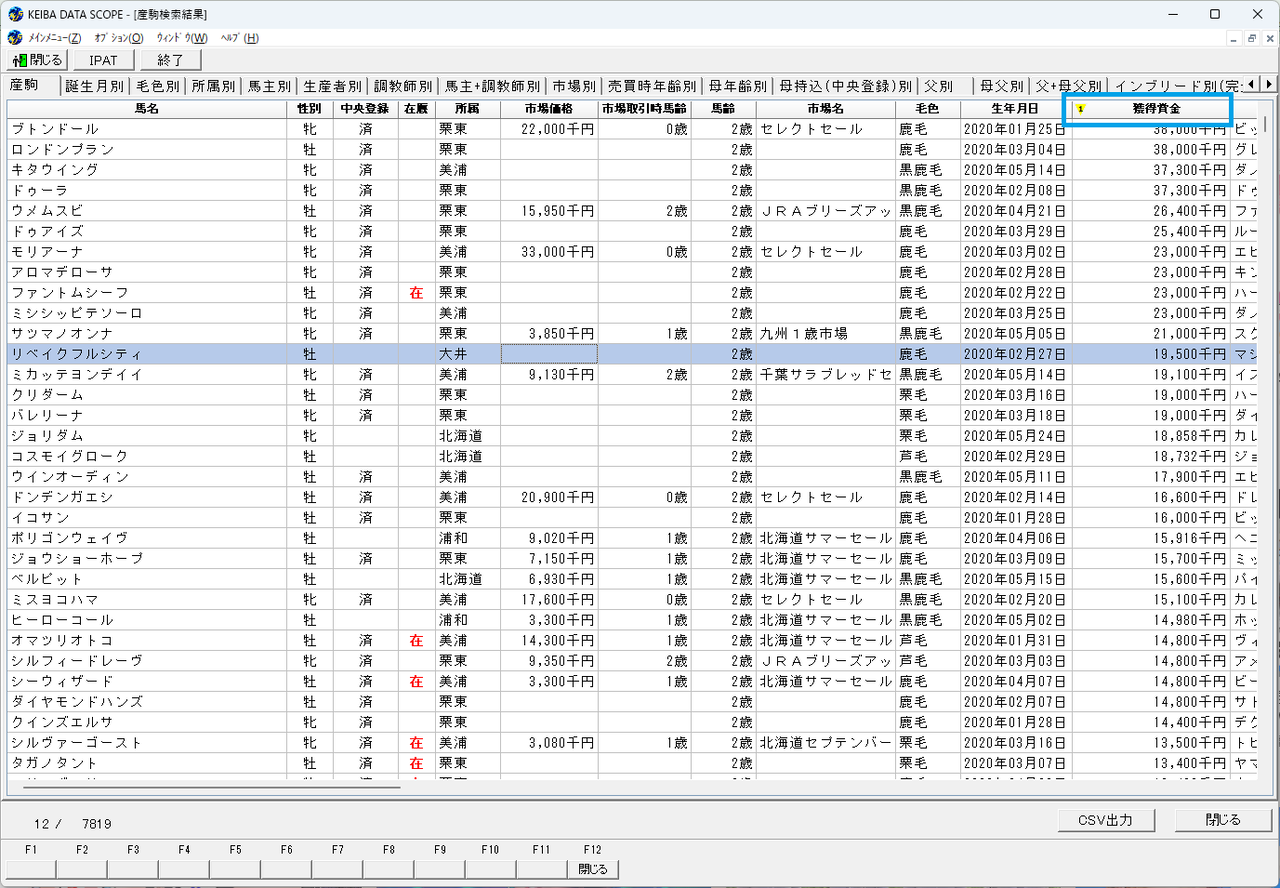Click the 千葉サラブレッドセ market cell
The height and width of the screenshot is (888, 1280).
[x=826, y=374]
